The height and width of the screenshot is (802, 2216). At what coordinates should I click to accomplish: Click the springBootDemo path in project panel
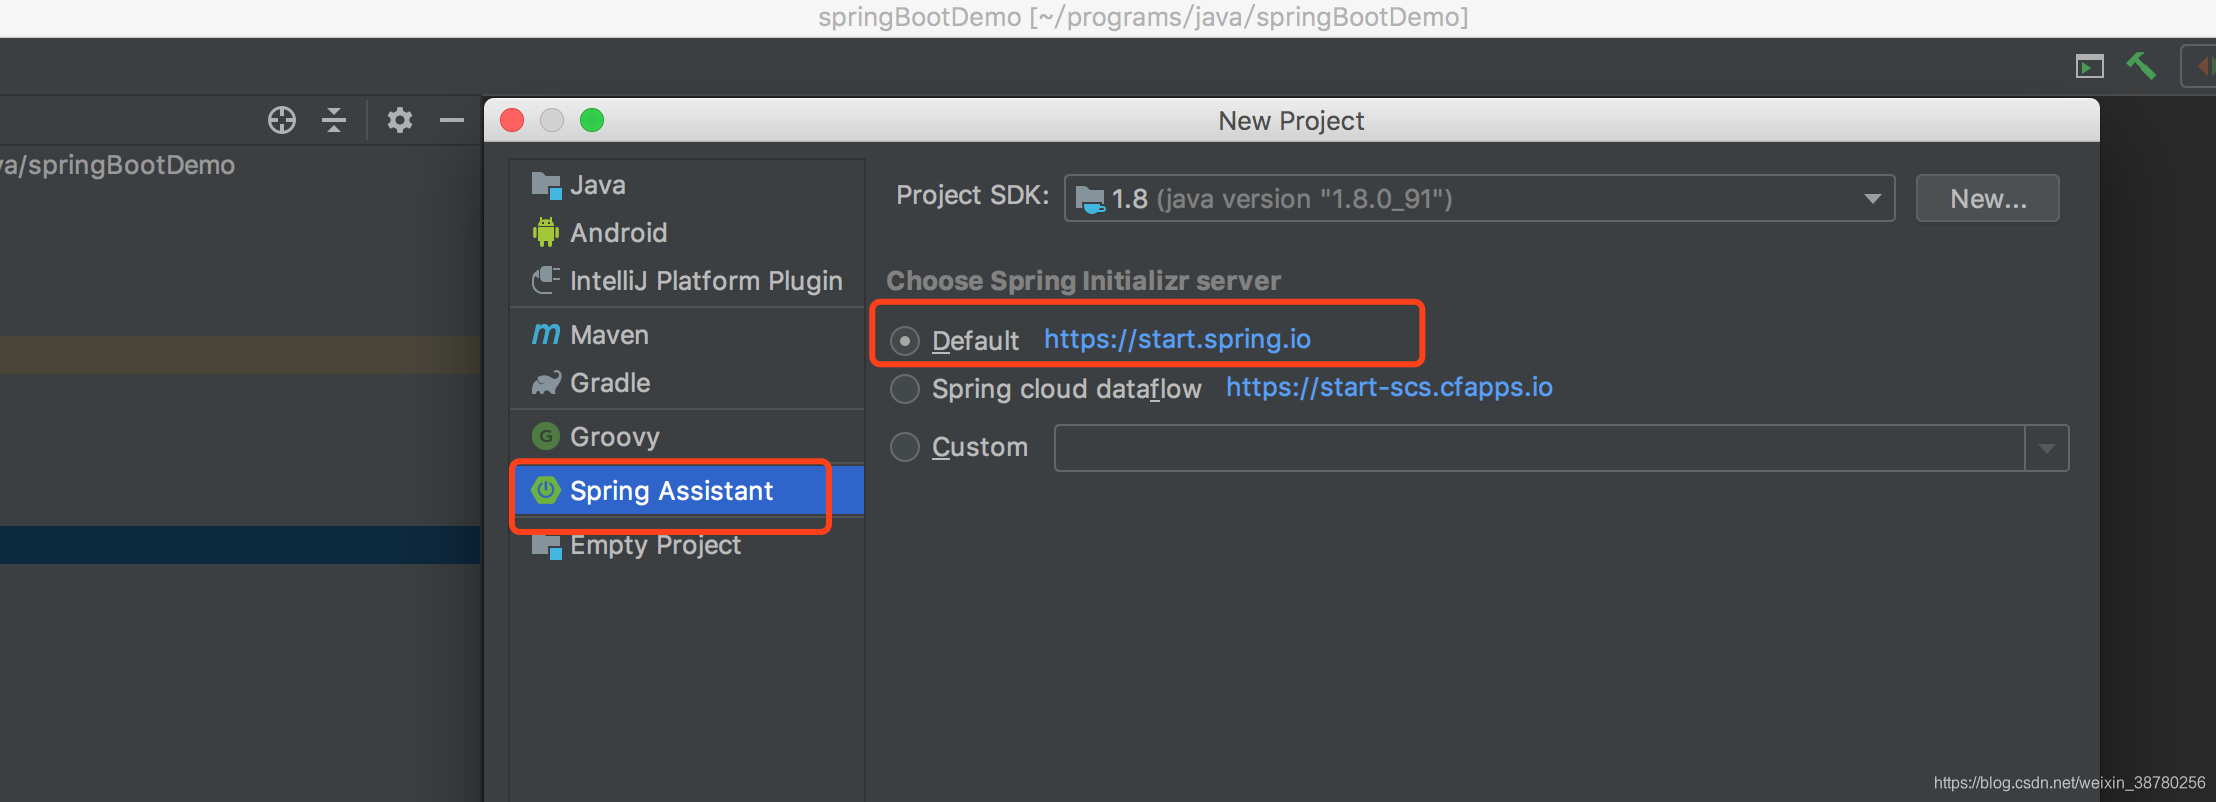click(118, 165)
